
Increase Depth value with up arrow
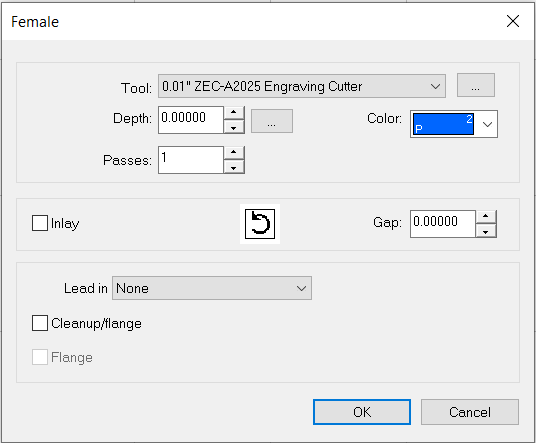point(234,112)
